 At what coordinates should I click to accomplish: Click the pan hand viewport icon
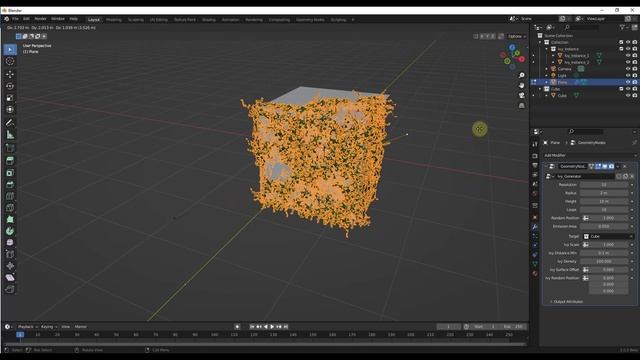click(x=521, y=85)
